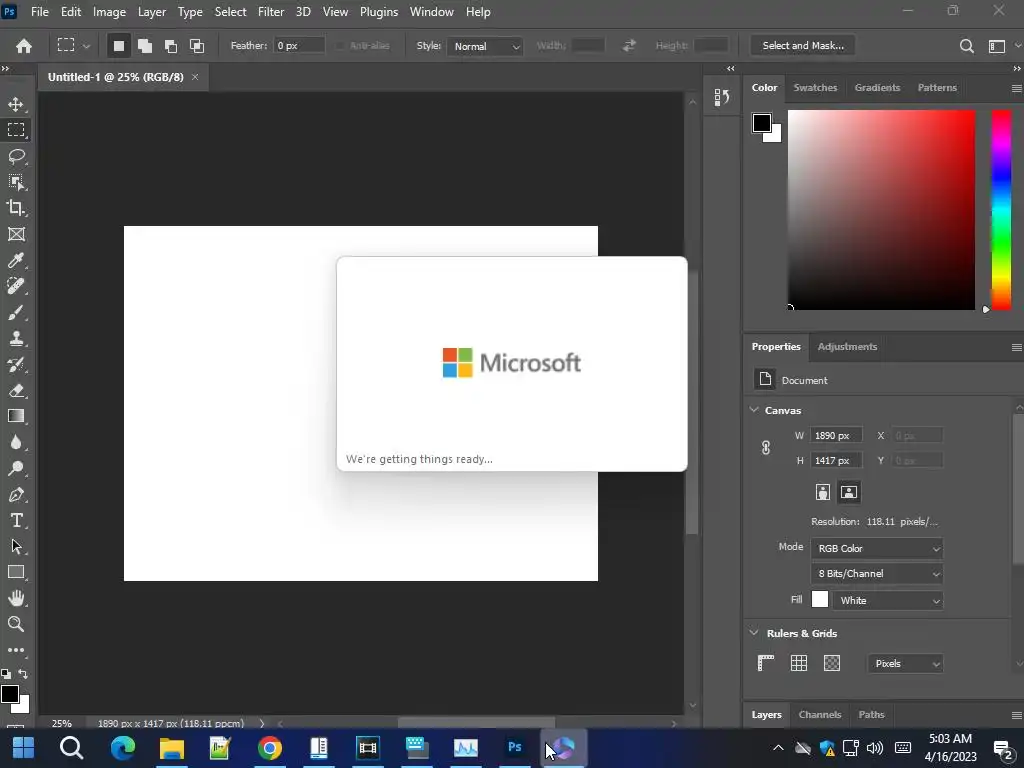Open the Edit Toolbar three-dots menu
This screenshot has height=768, width=1024.
point(16,650)
